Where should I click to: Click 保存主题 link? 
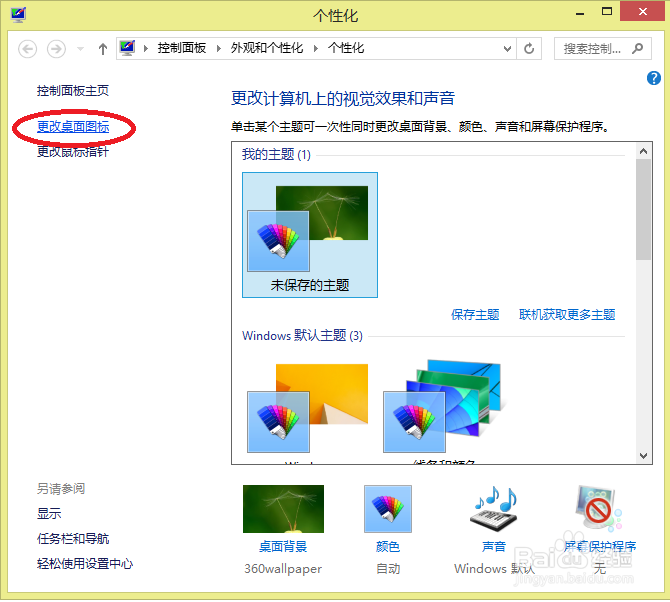pyautogui.click(x=475, y=314)
